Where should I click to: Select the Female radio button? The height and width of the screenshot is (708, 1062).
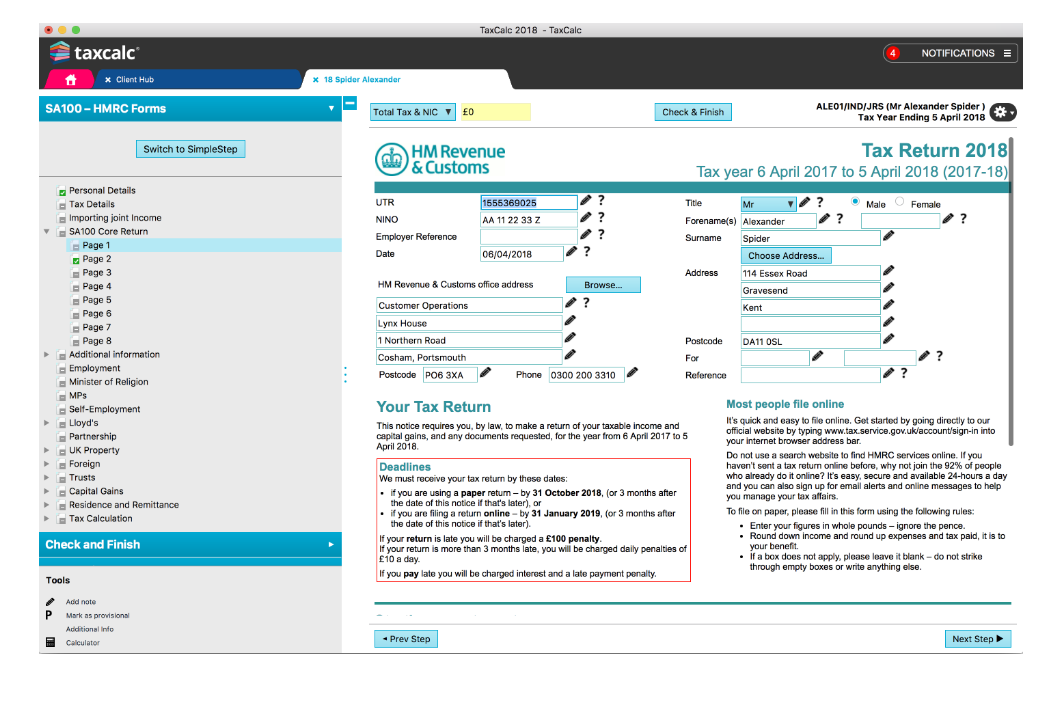coord(900,202)
